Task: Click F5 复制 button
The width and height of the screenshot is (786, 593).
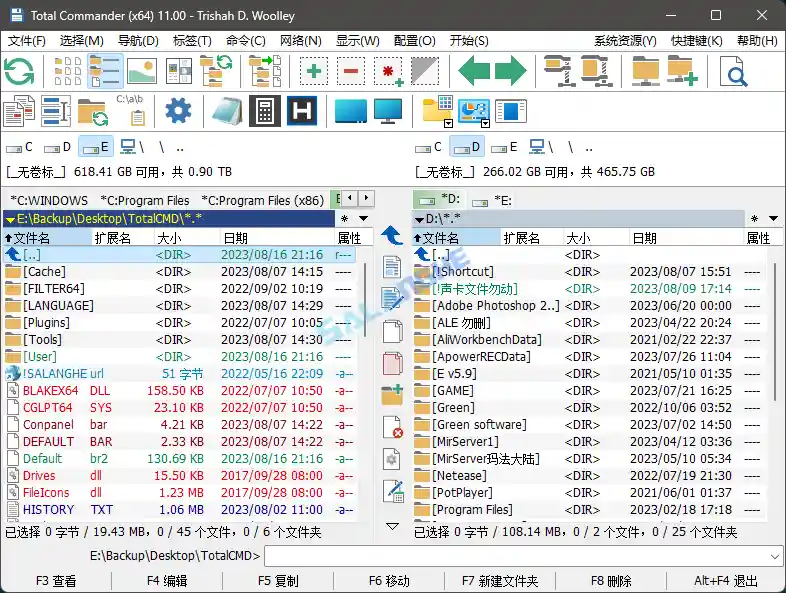Action: (278, 581)
